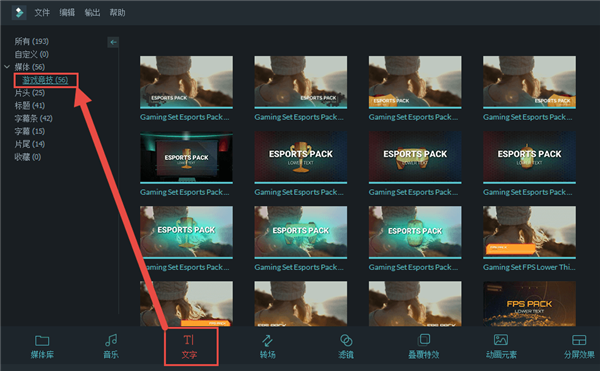This screenshot has width=600, height=371.
Task: Select the 收藏 (0) favorites category
Action: click(28, 157)
